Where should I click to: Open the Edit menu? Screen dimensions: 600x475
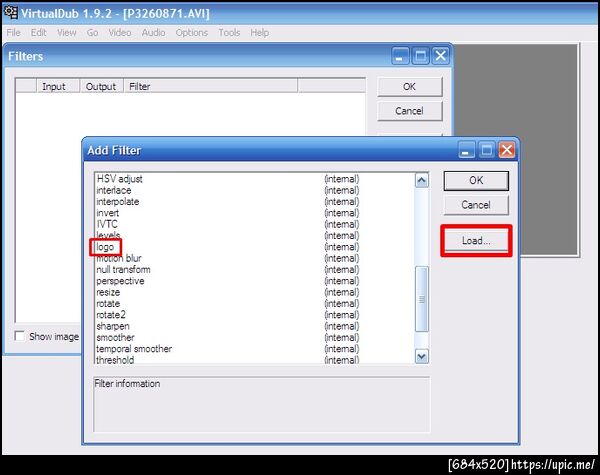click(x=39, y=33)
